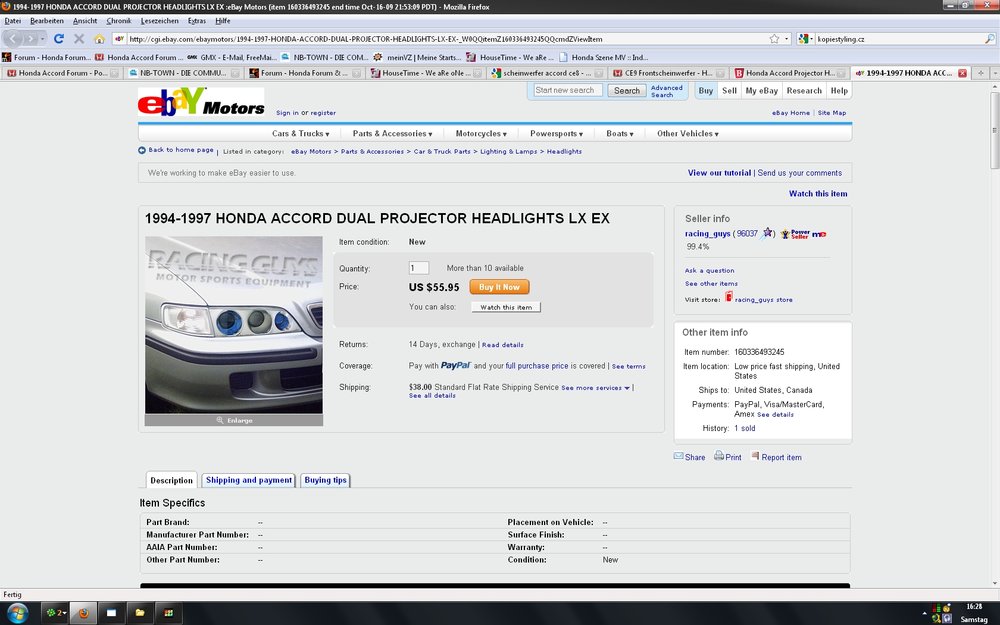1000x625 pixels.
Task: Switch to Shipping and payment tab
Action: tap(249, 480)
